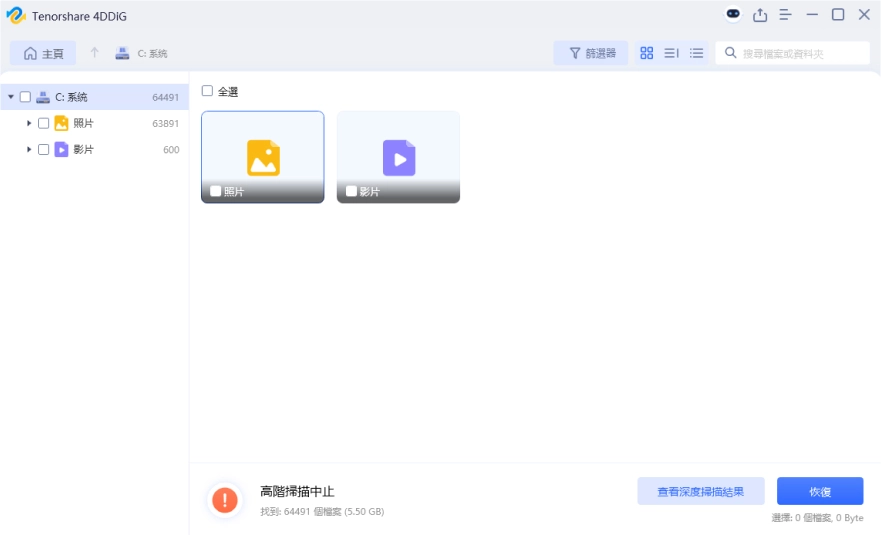Select 影片 row in sidebar tree
The image size is (881, 535).
point(94,149)
